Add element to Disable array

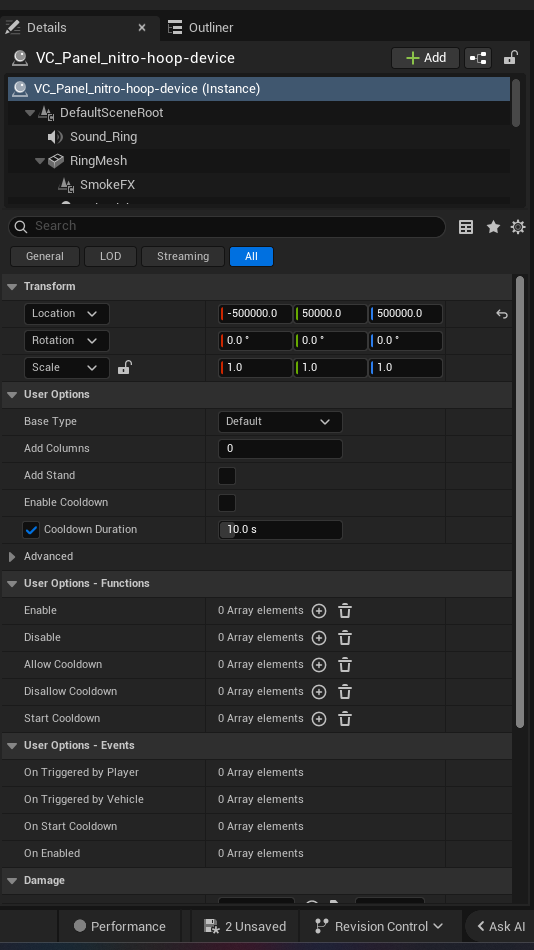coord(319,638)
